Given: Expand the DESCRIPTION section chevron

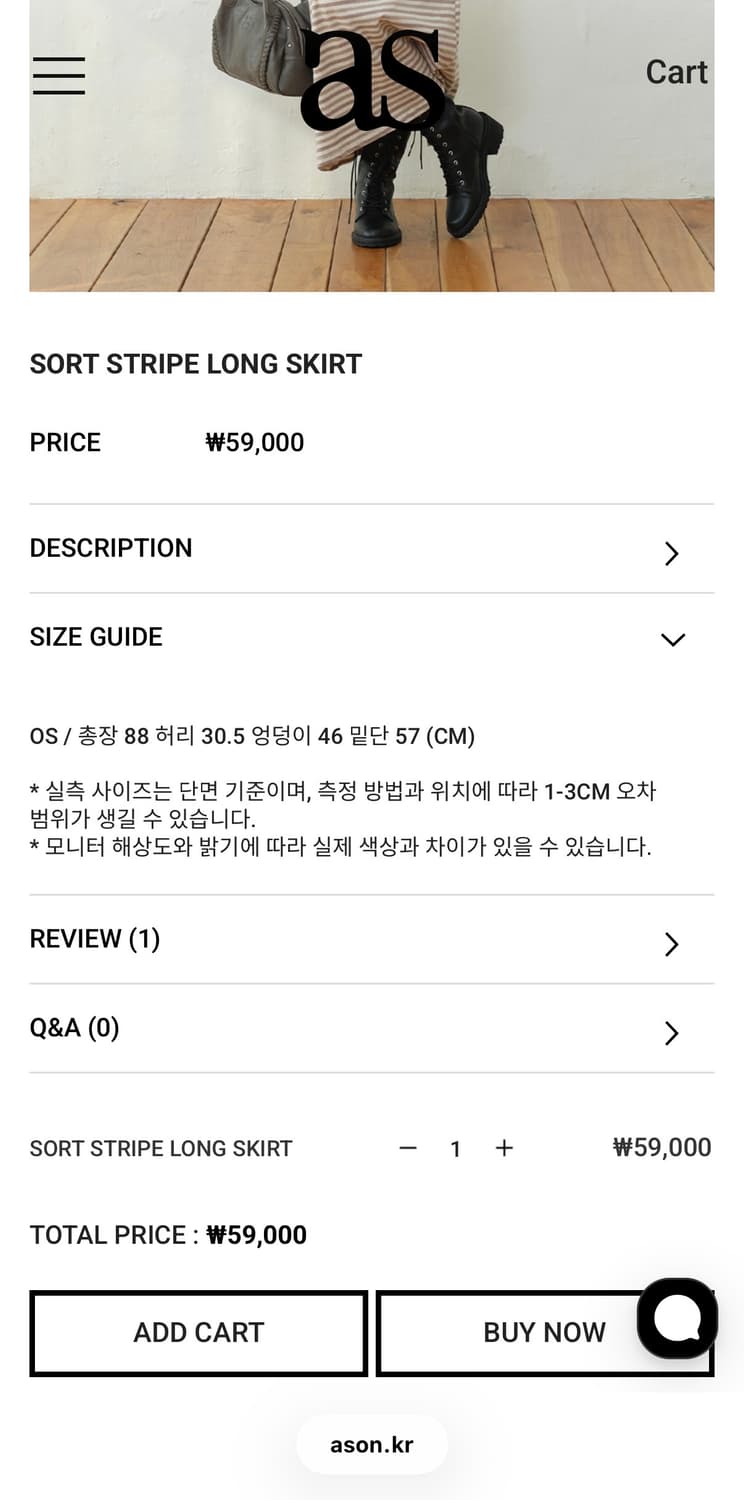Looking at the screenshot, I should (x=672, y=553).
